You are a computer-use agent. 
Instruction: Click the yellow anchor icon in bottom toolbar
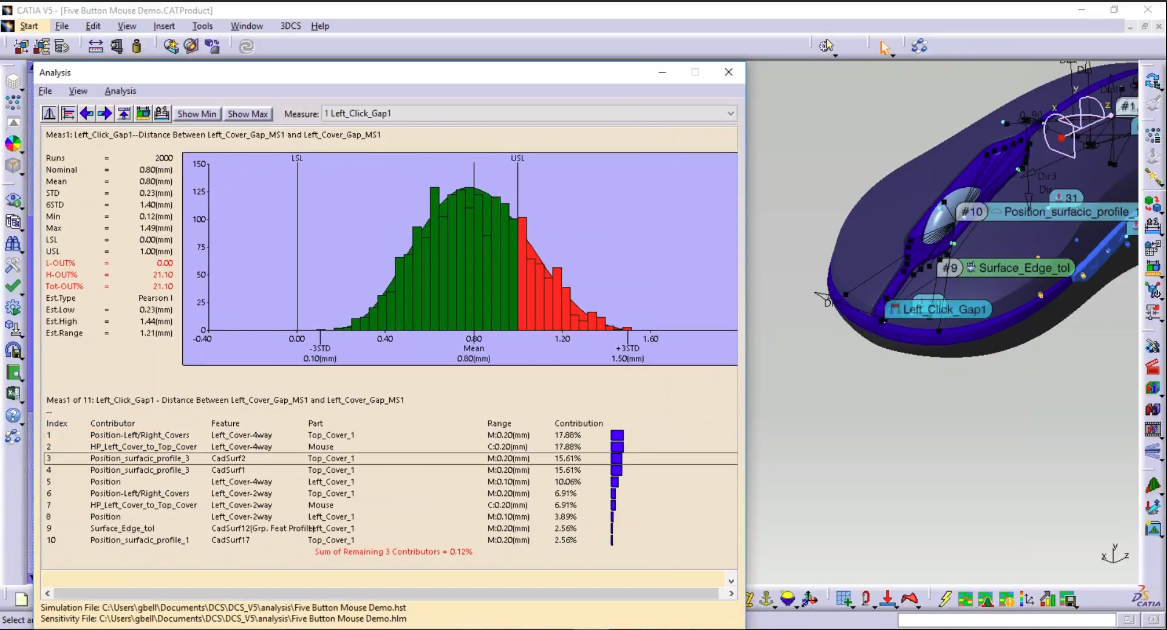[767, 598]
